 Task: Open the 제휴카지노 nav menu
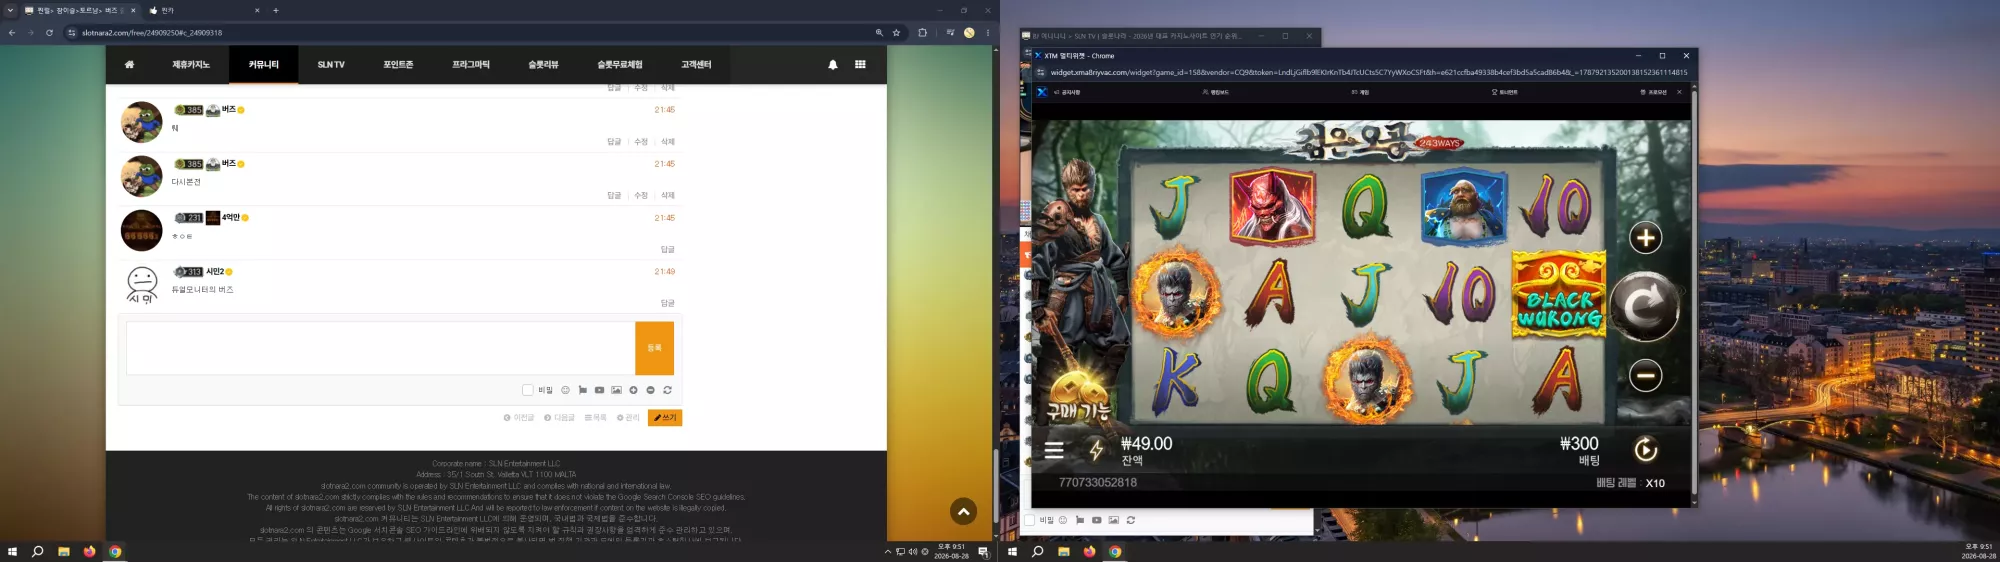(191, 65)
